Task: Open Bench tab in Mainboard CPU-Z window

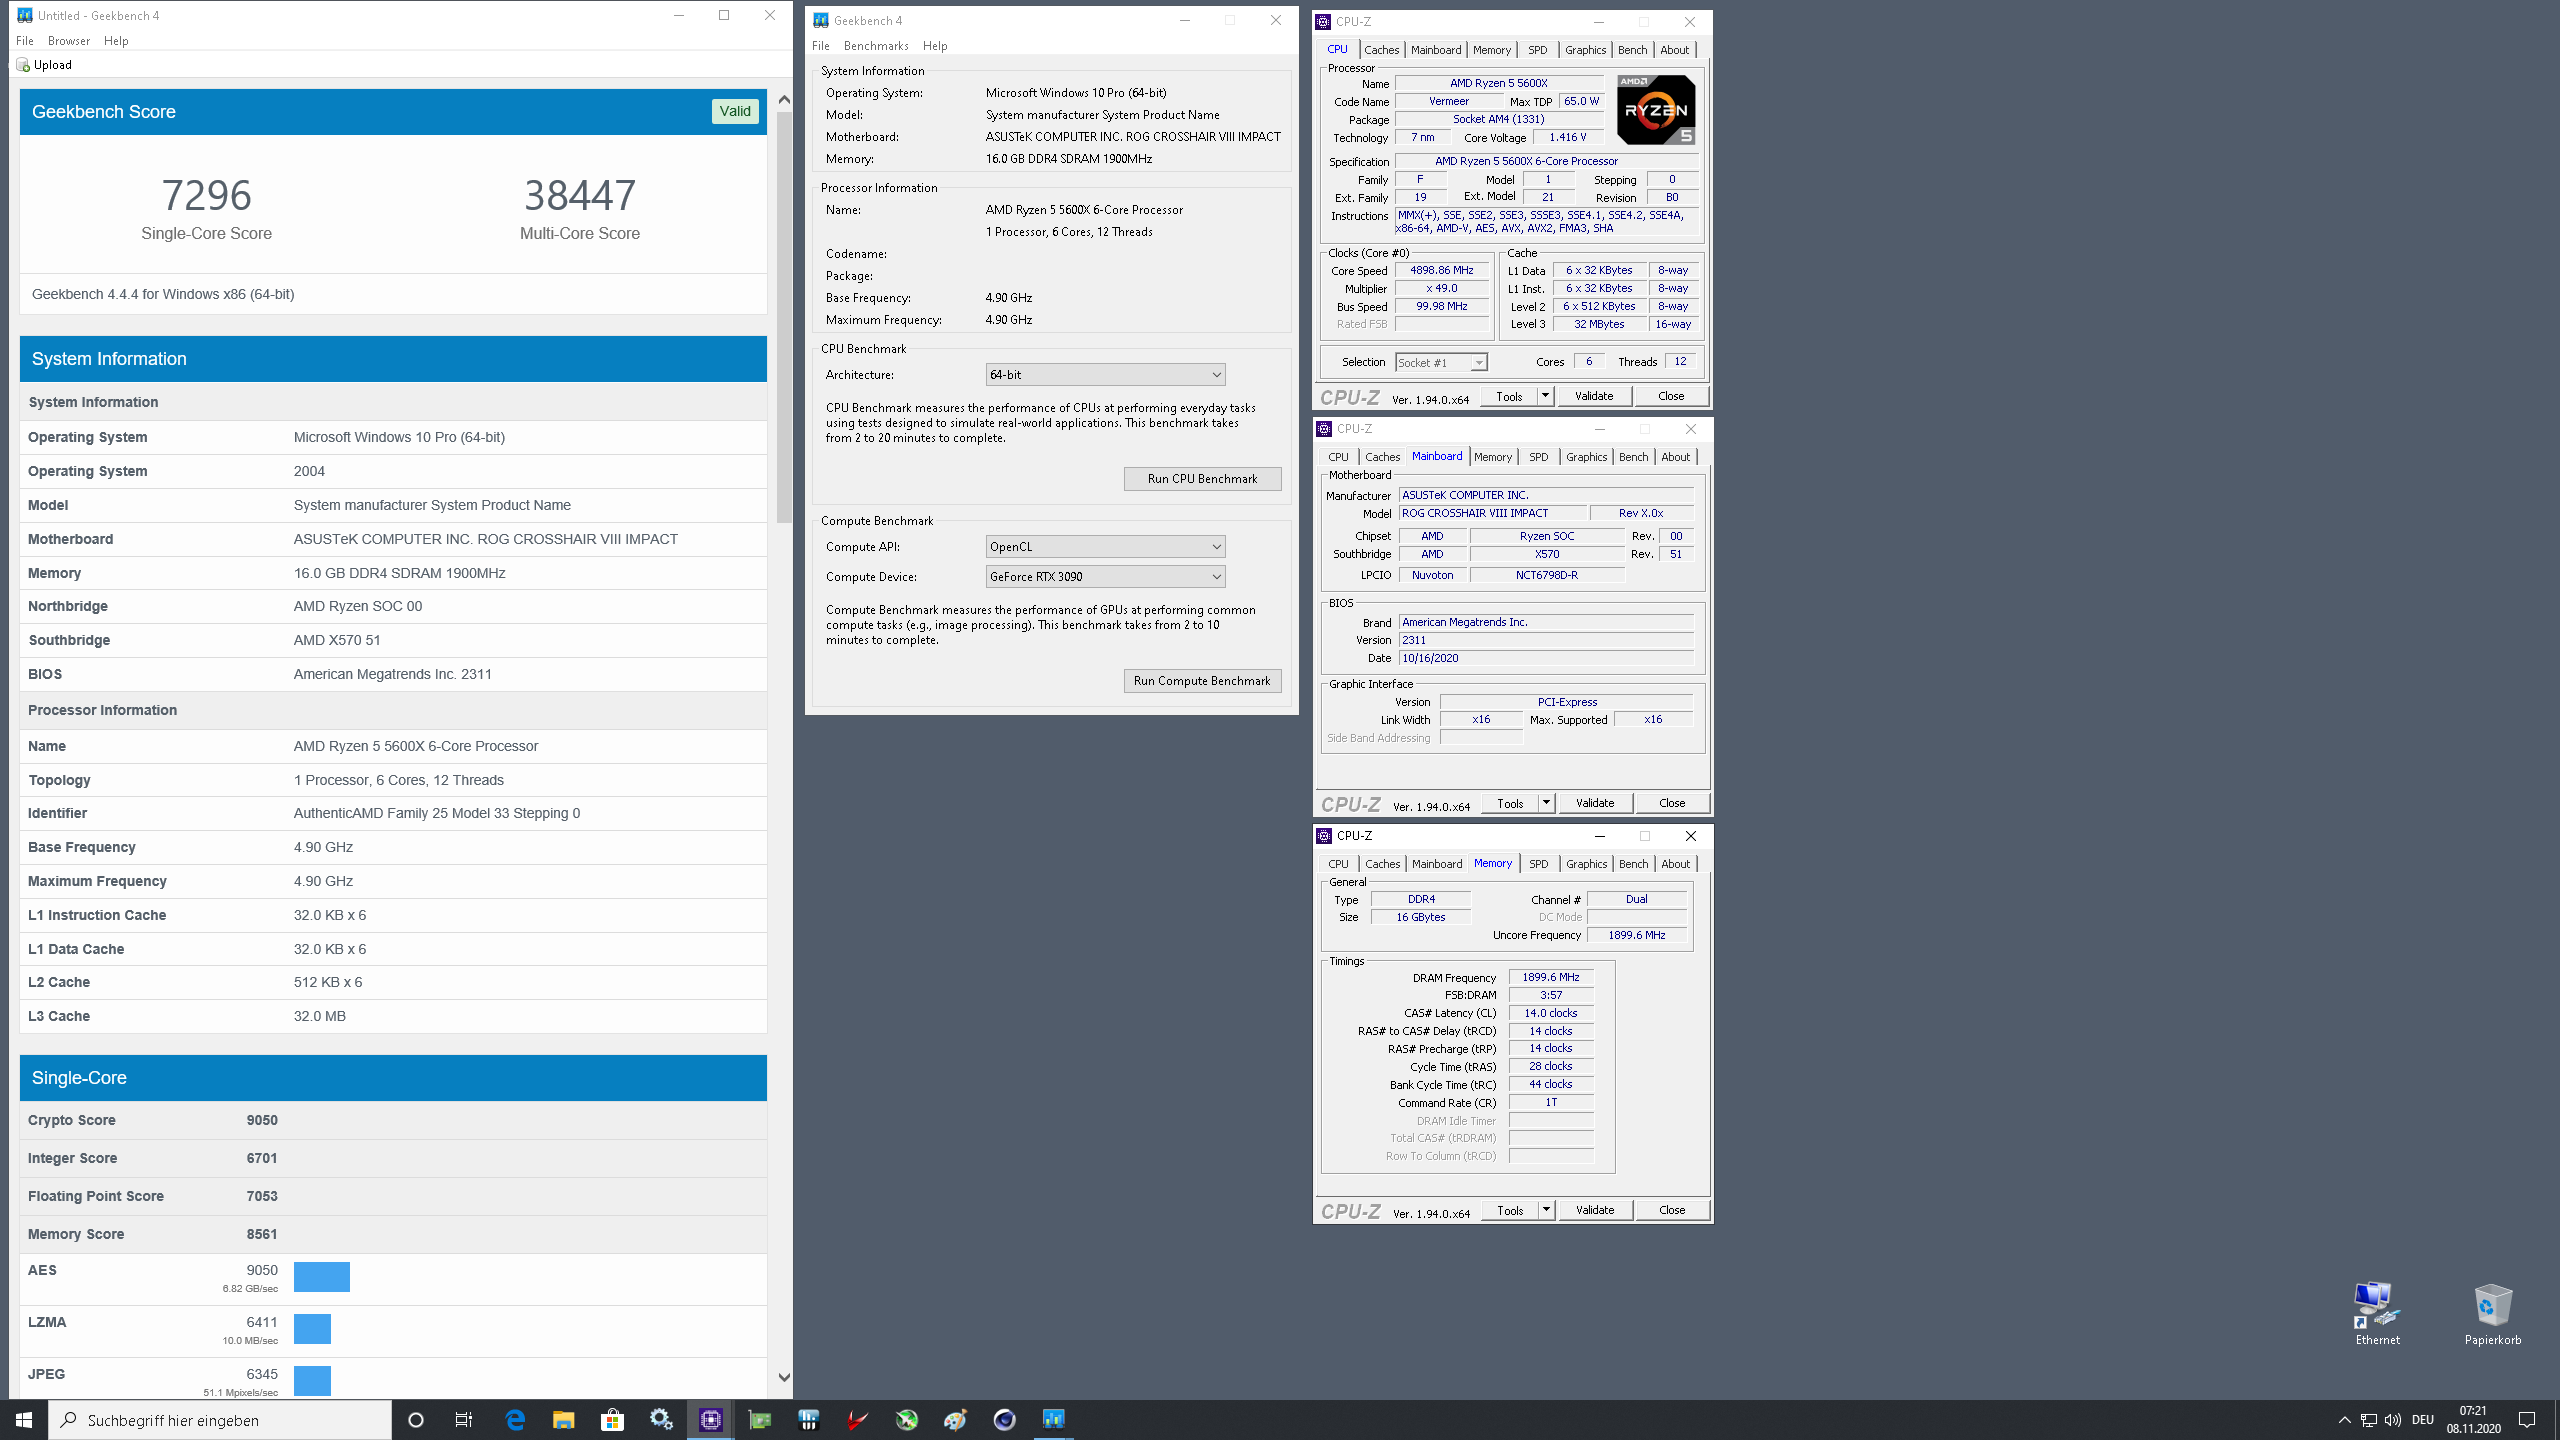Action: [x=1633, y=457]
